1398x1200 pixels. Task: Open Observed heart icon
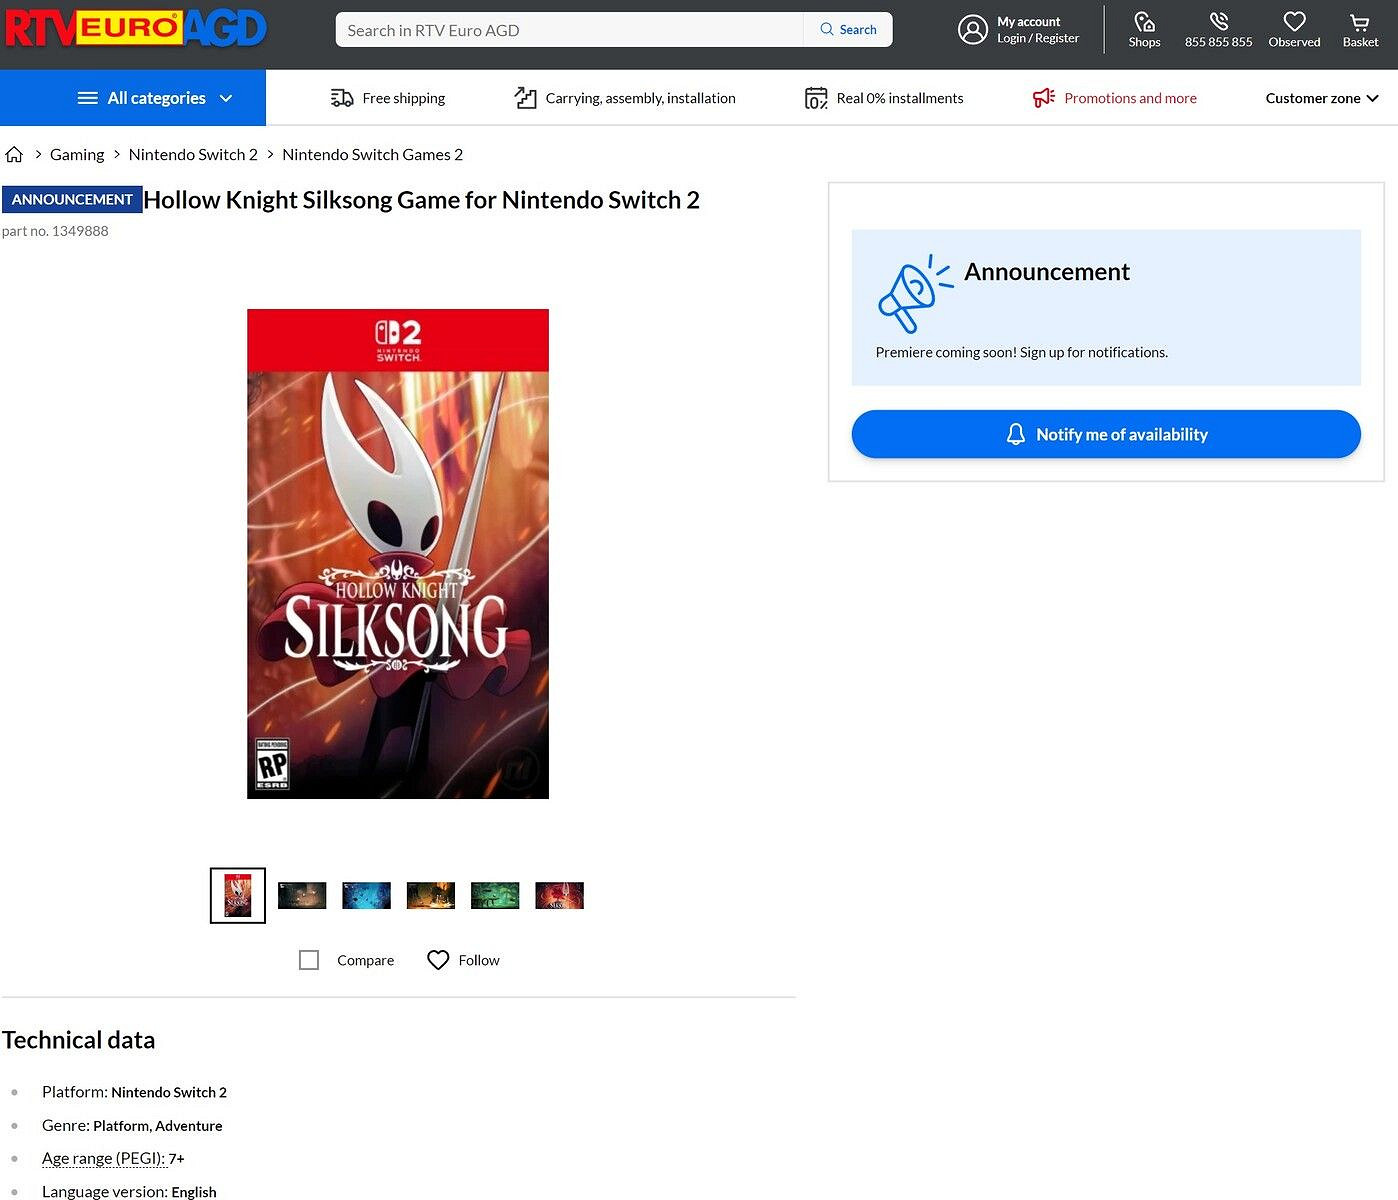[1294, 21]
